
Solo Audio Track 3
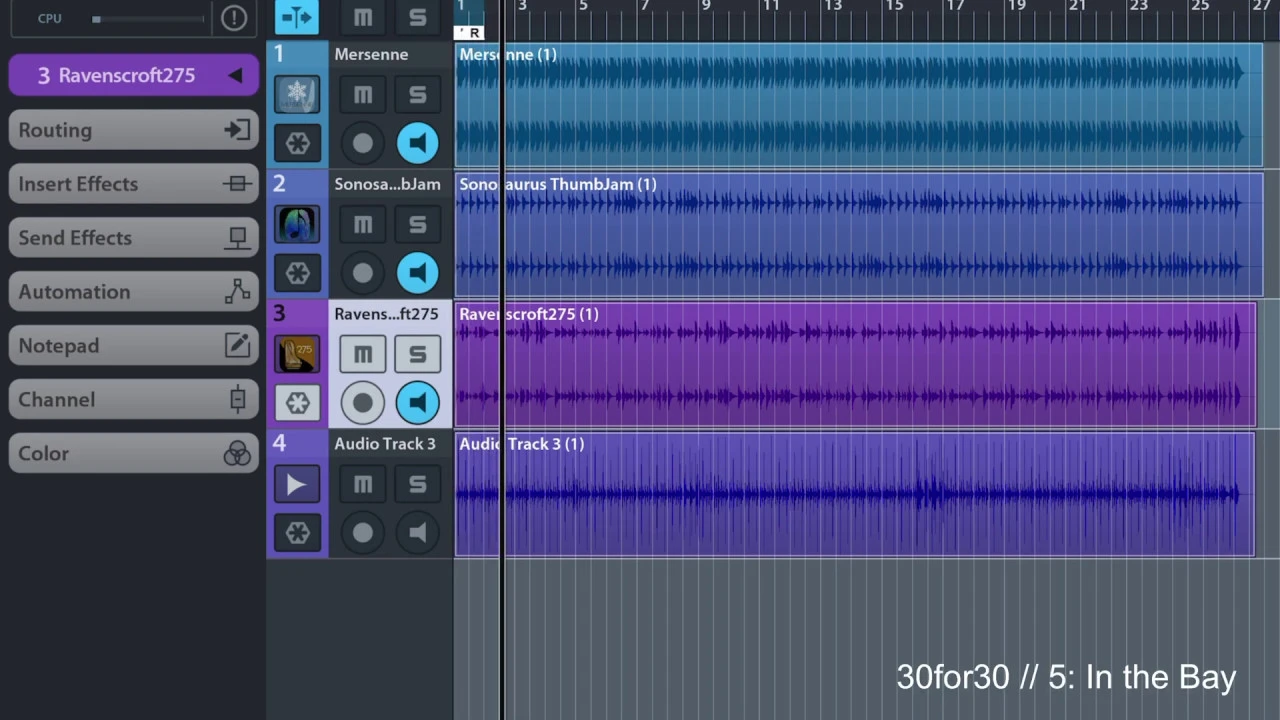pyautogui.click(x=417, y=484)
